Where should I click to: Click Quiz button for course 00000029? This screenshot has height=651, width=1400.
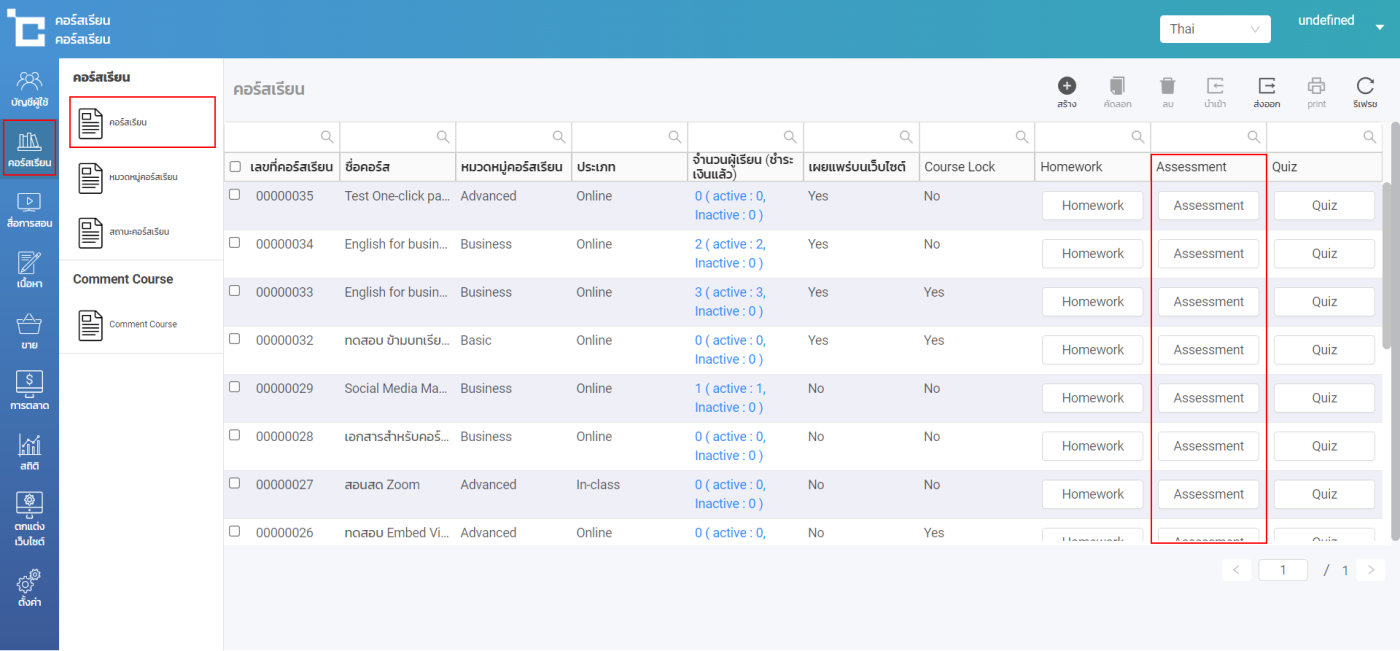click(1324, 398)
